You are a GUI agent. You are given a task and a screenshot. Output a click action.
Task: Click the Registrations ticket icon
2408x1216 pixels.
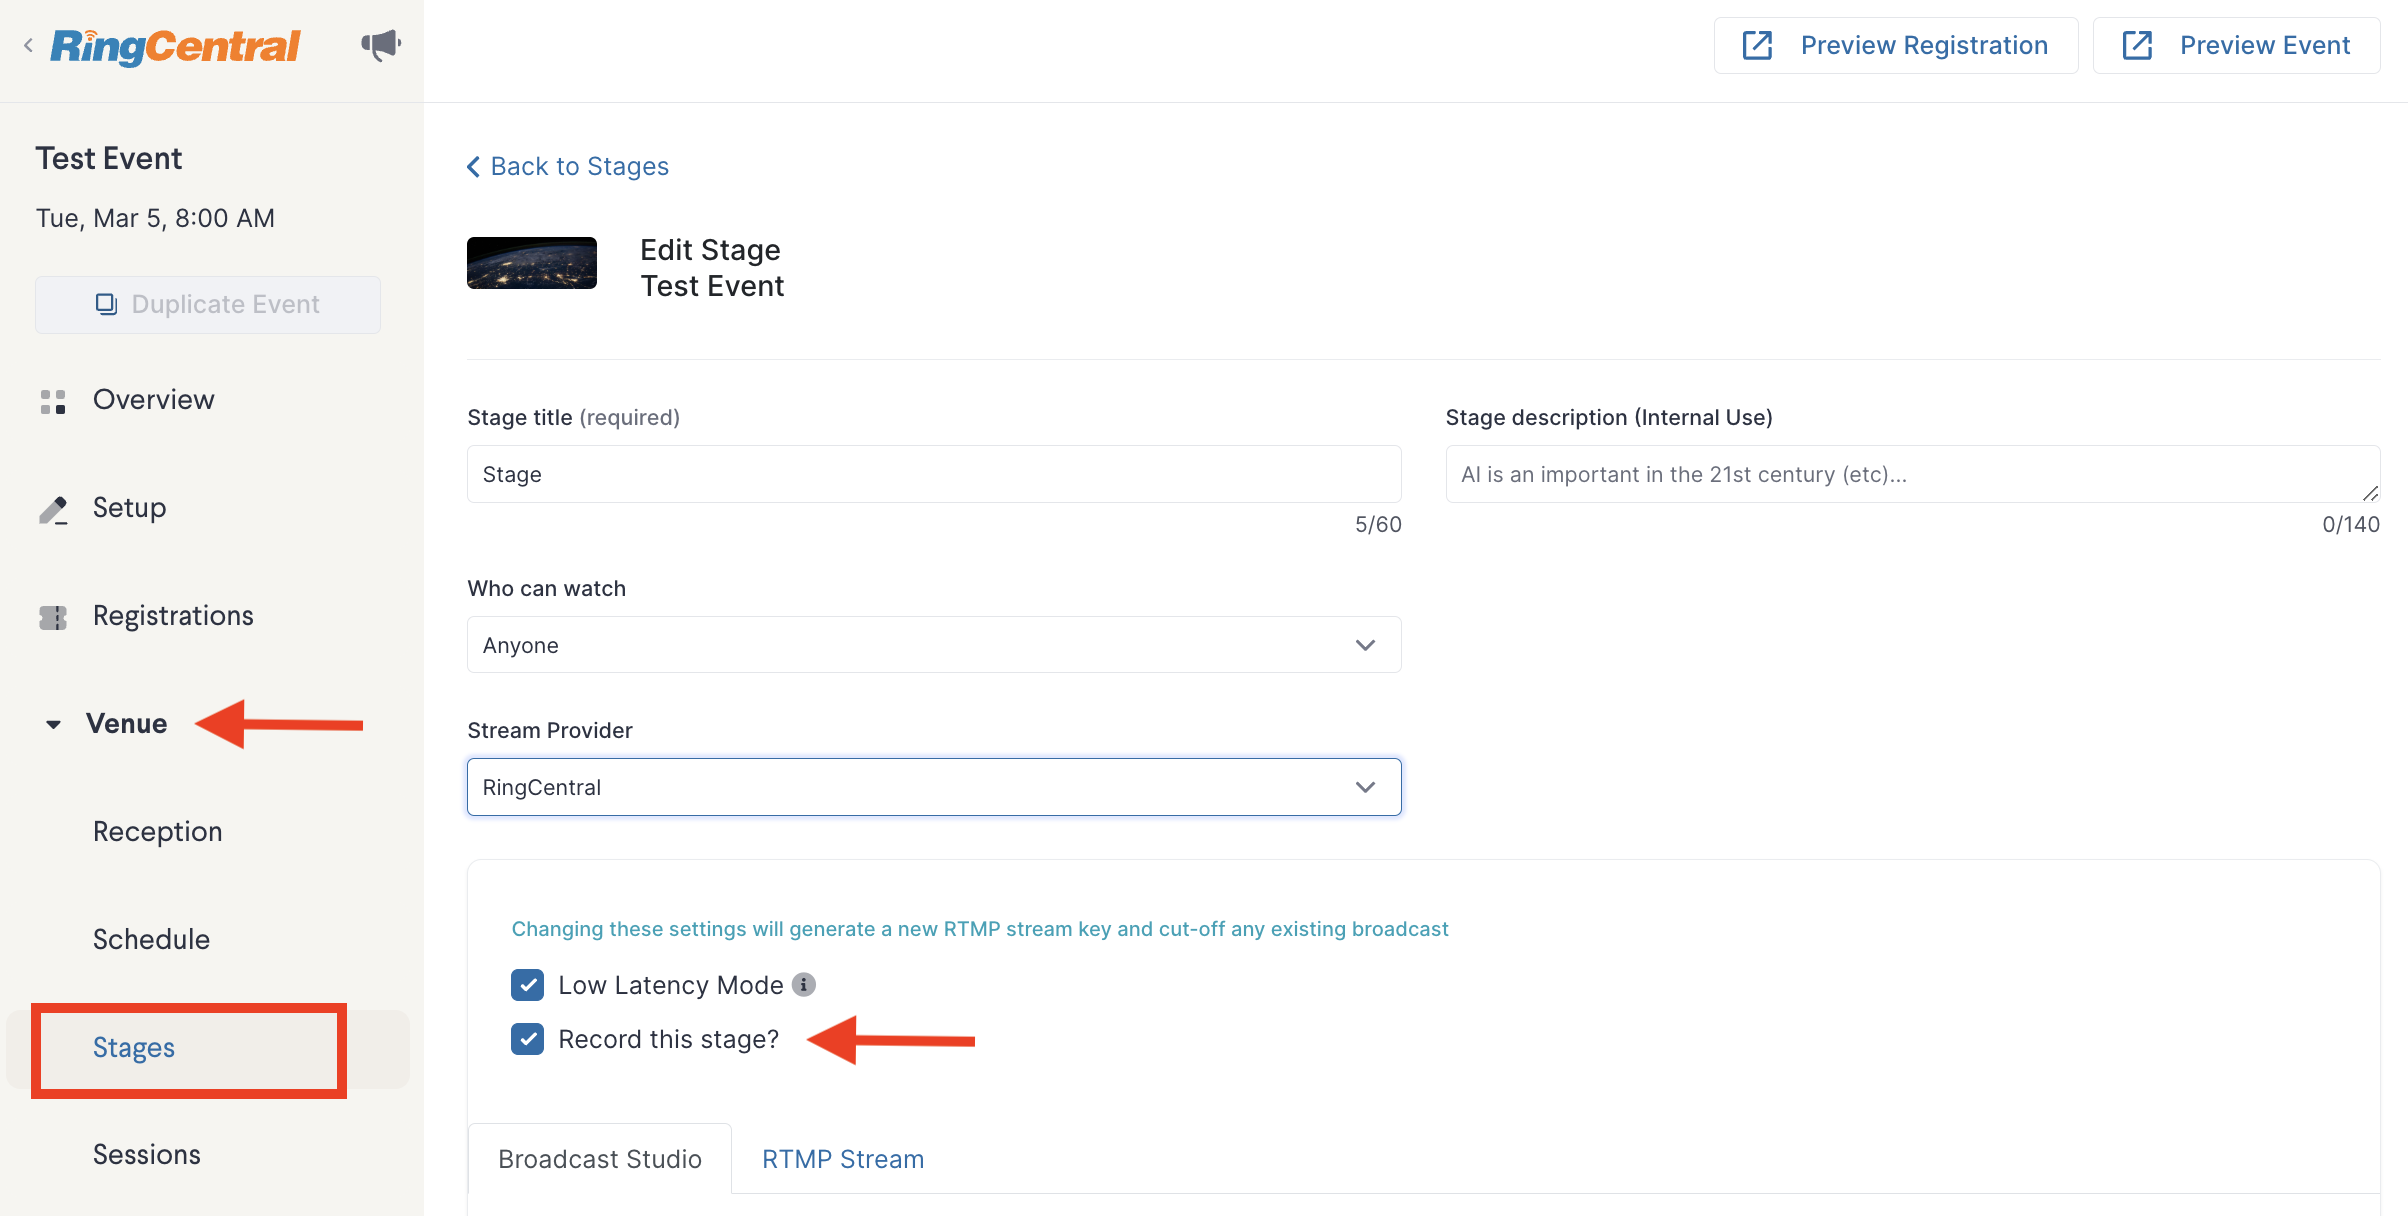pos(53,617)
